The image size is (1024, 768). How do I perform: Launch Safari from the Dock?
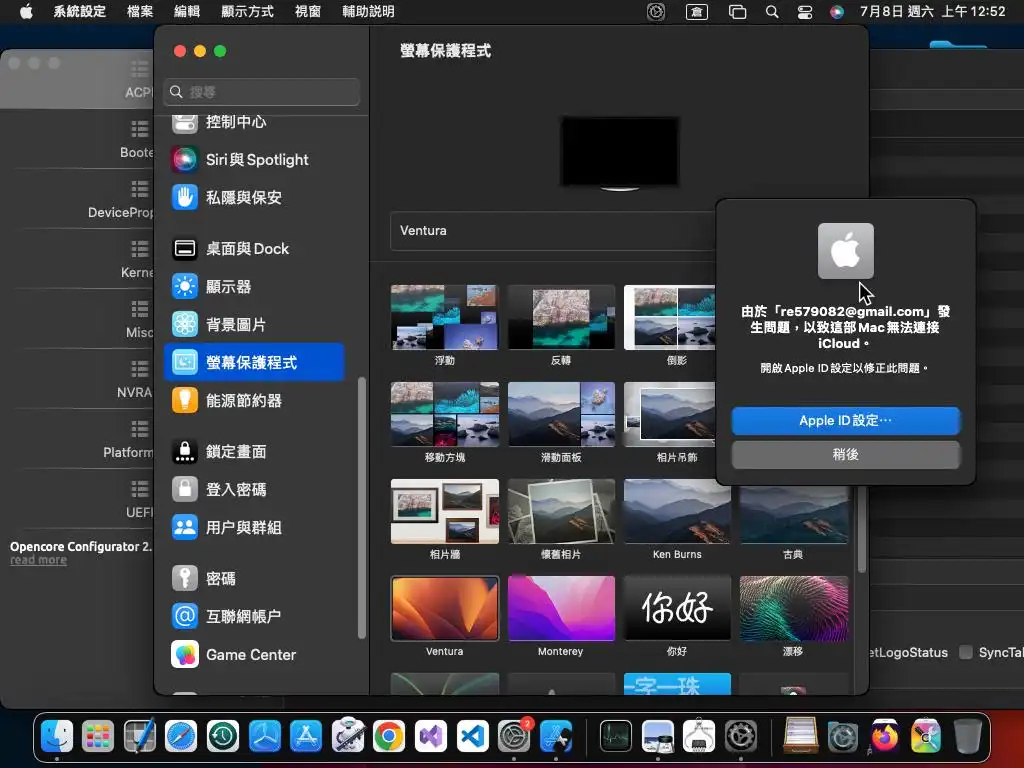(181, 736)
